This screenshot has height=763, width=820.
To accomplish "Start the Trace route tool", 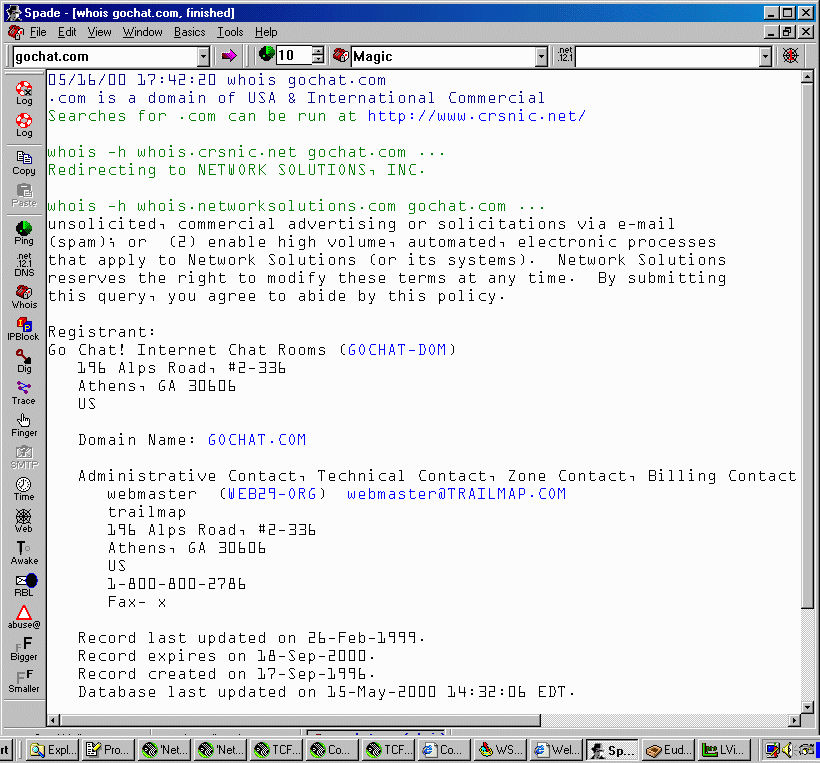I will (x=24, y=393).
